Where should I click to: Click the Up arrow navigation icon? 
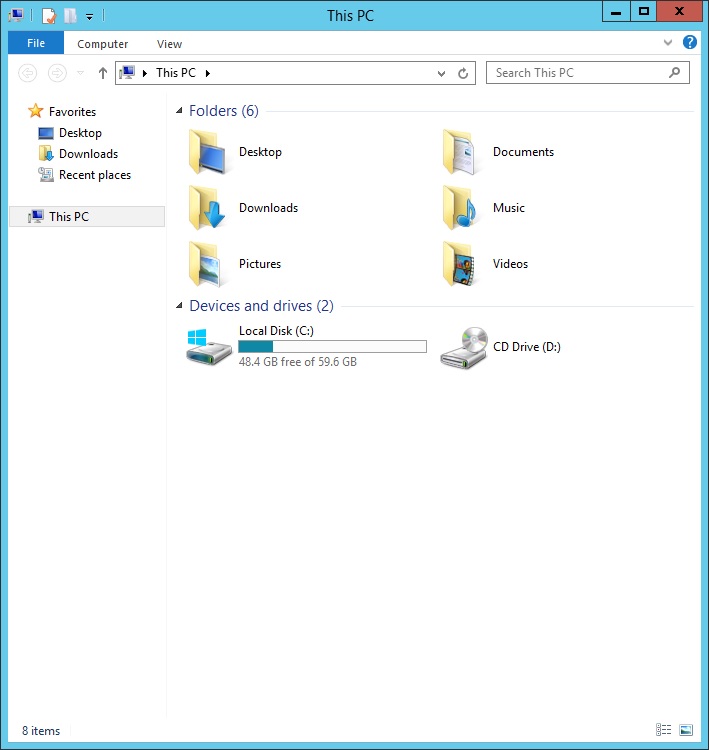[103, 73]
